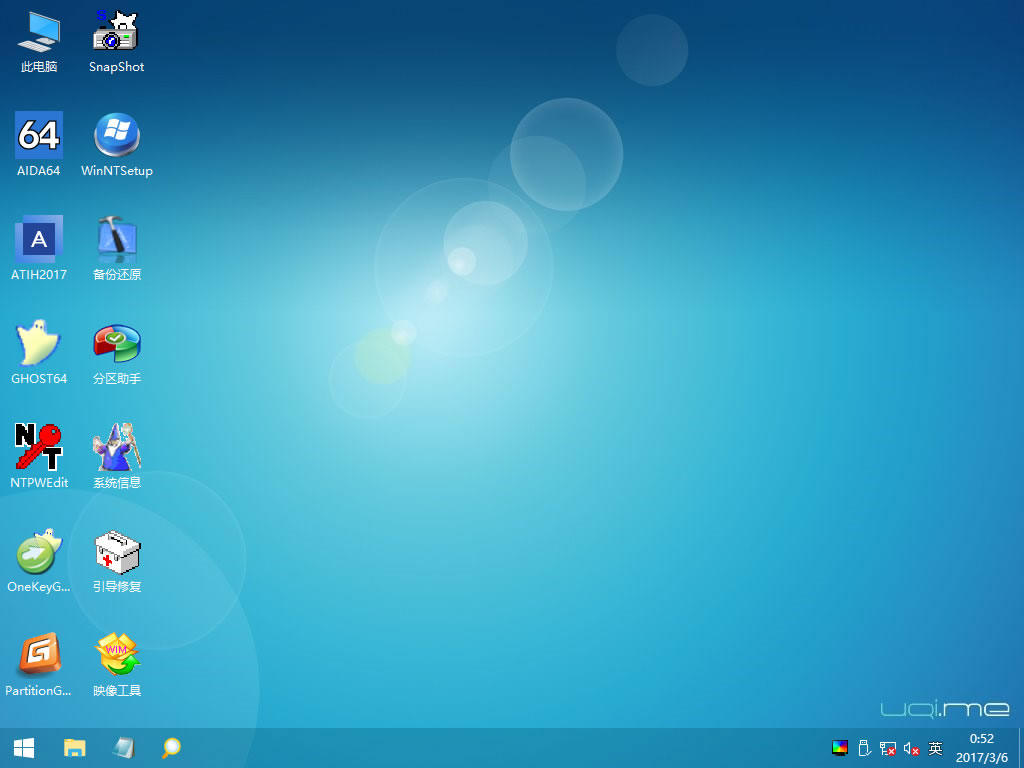1024x768 pixels.
Task: Click the GHOST64 ghost icon
Action: click(39, 353)
